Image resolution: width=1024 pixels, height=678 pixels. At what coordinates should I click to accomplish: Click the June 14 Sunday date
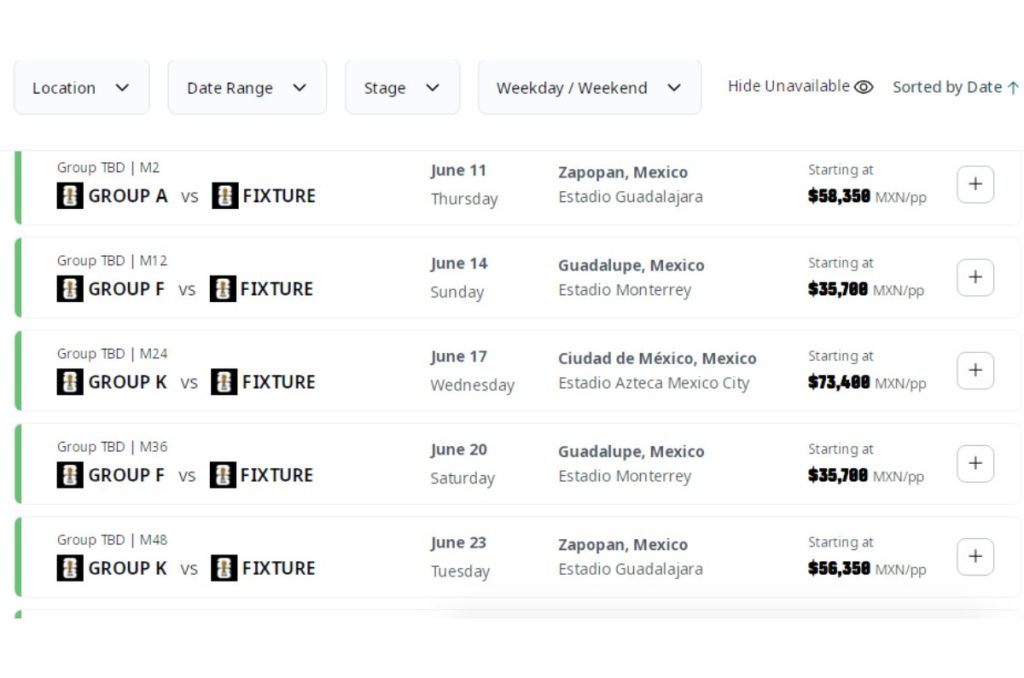coord(459,278)
